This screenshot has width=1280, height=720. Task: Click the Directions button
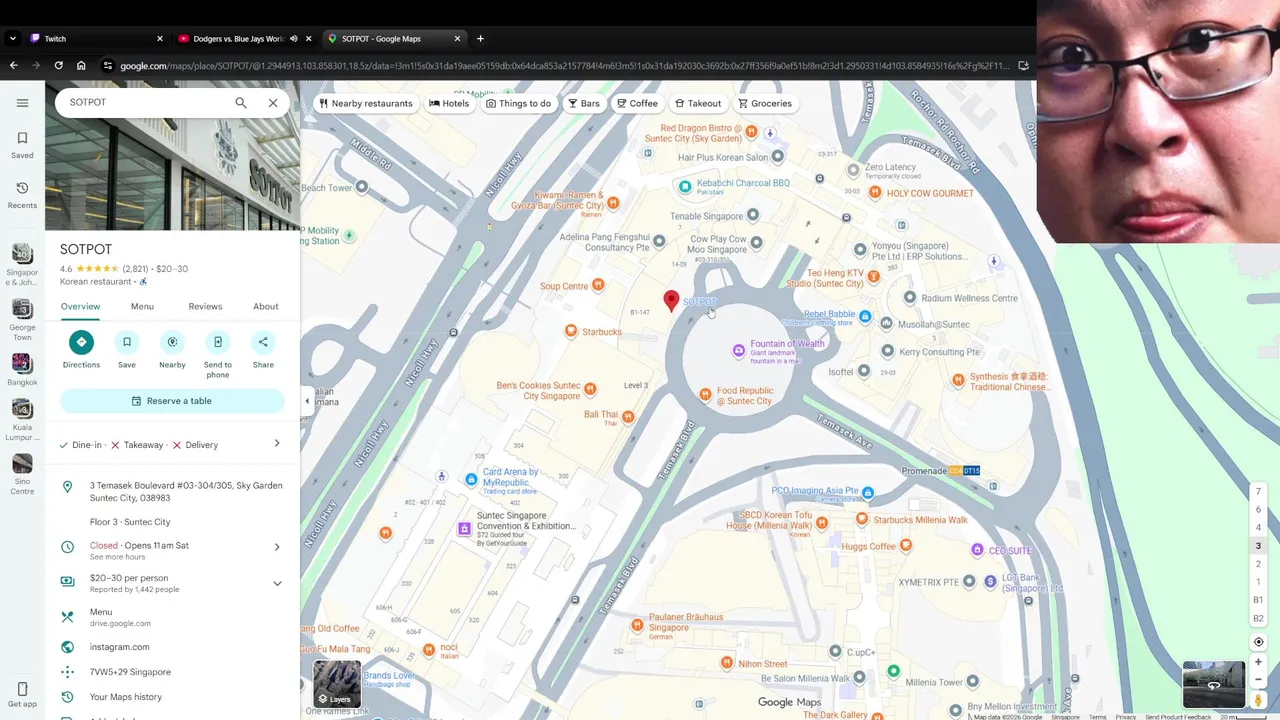tap(81, 342)
